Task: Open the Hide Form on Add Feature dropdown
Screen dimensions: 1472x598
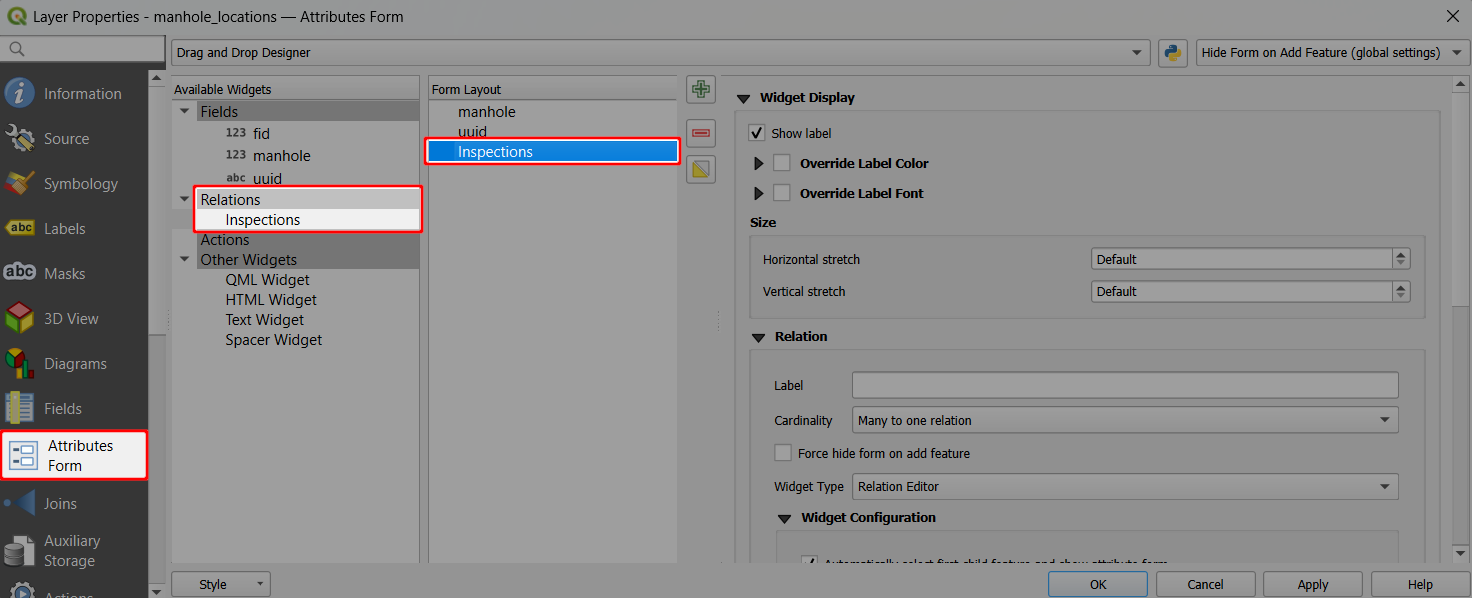Action: pyautogui.click(x=1331, y=52)
